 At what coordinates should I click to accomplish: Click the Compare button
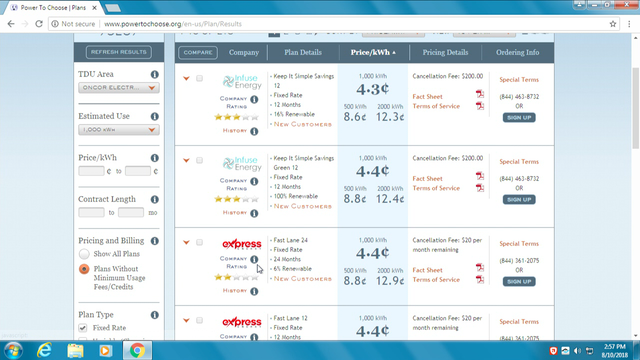(x=198, y=53)
